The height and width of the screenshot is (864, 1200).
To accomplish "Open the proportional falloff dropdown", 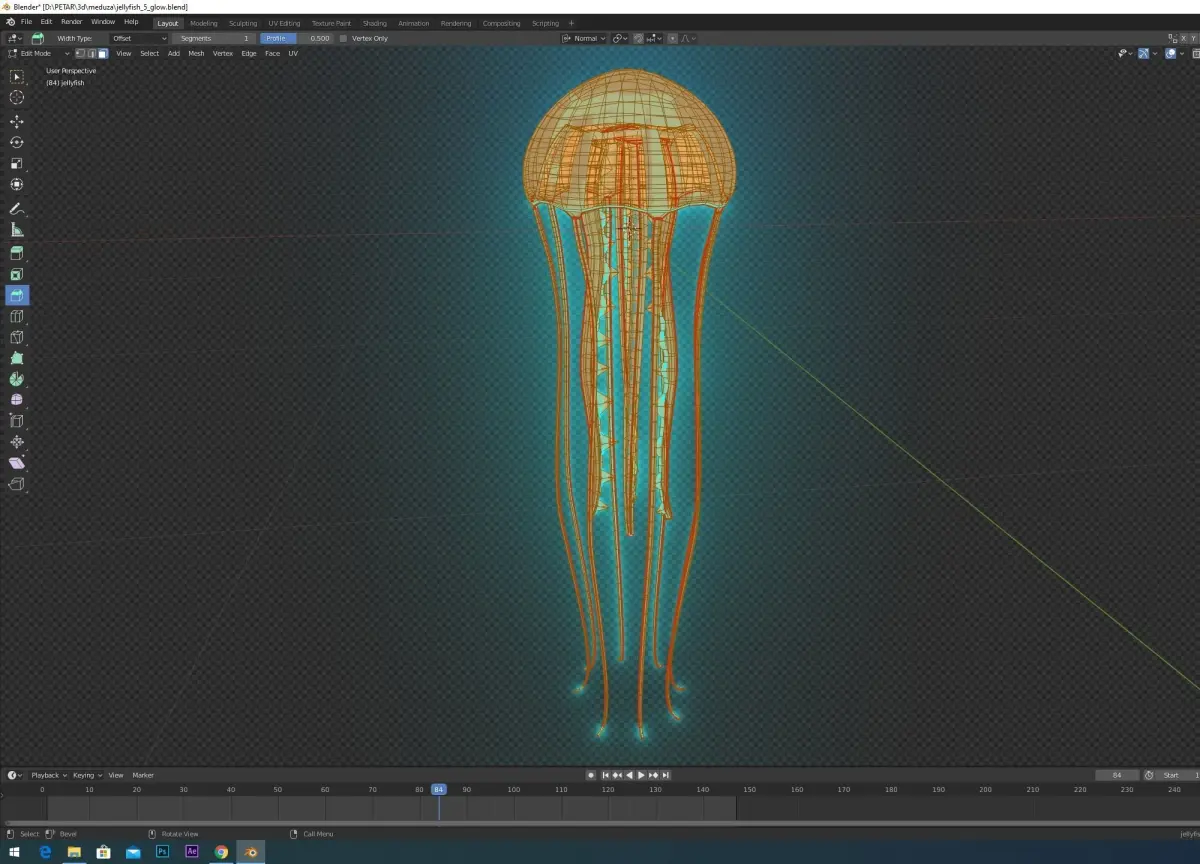I will point(688,38).
